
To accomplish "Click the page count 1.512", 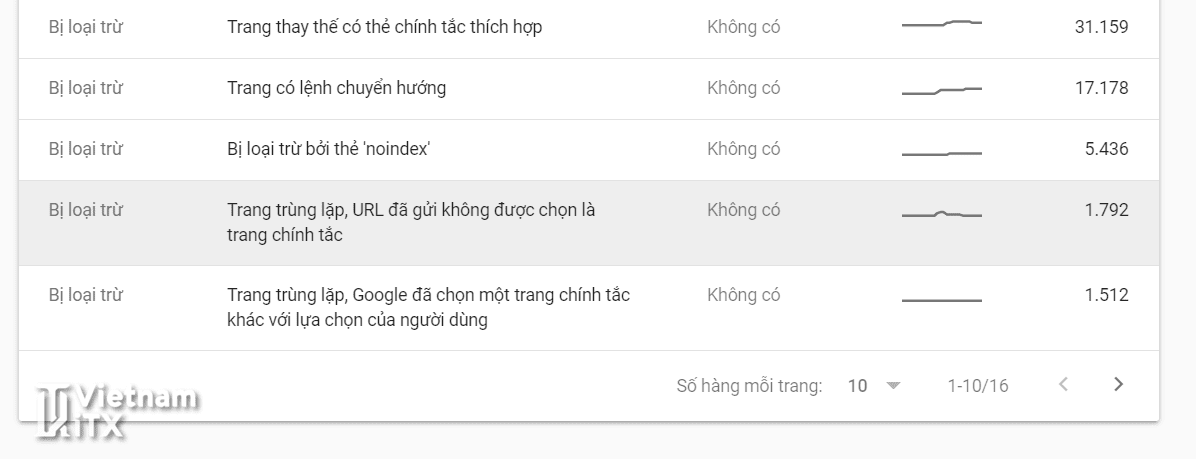I will [x=1106, y=295].
